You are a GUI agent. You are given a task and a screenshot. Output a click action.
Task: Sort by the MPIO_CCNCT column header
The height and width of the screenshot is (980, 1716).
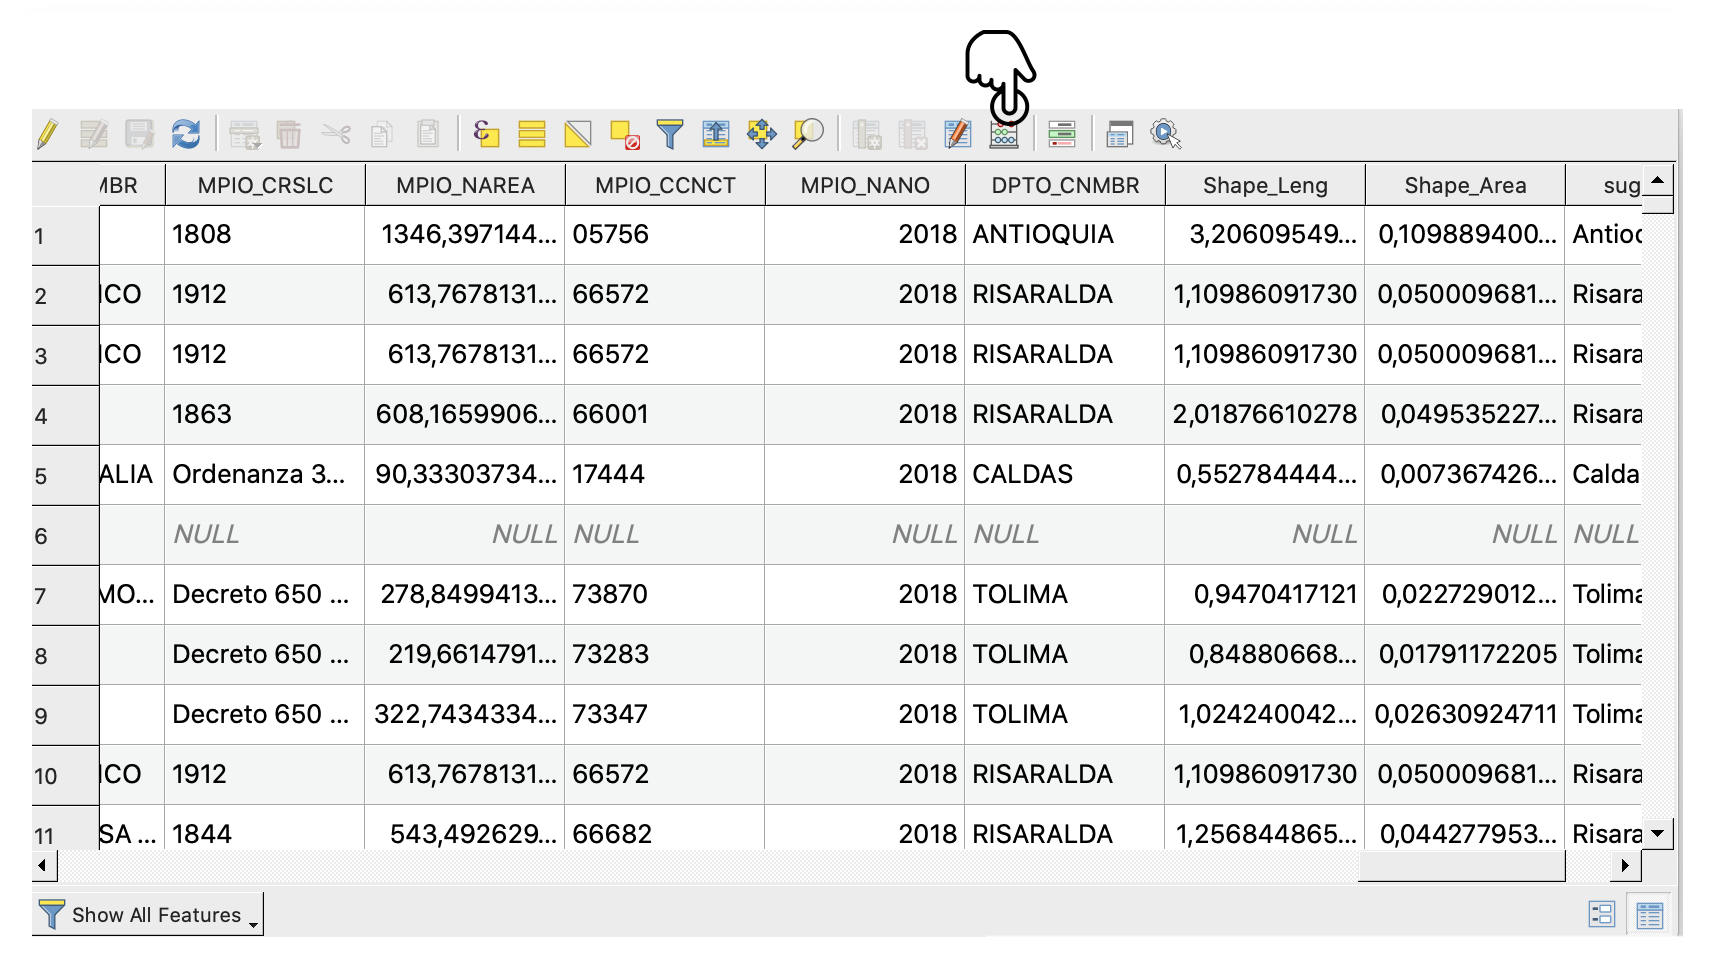[x=665, y=185]
